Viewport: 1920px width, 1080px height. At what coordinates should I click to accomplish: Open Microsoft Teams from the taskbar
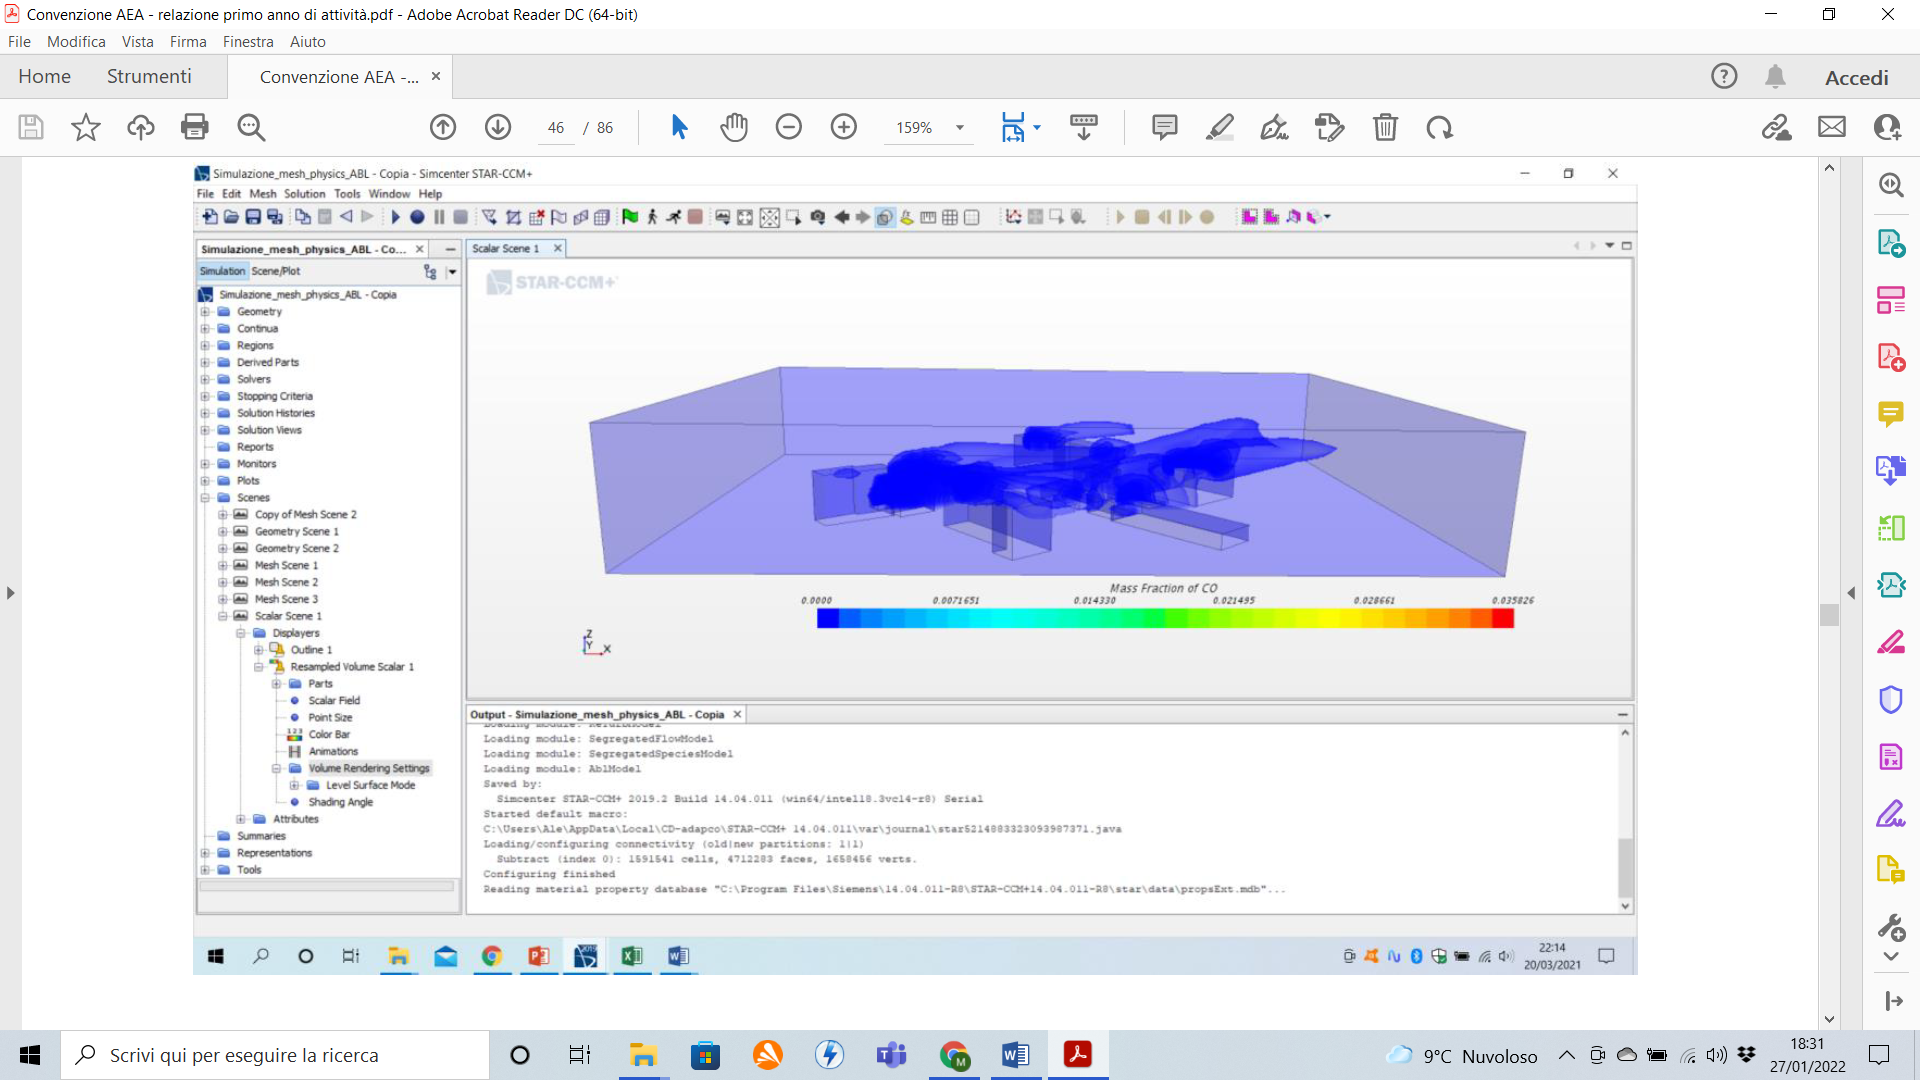891,1055
